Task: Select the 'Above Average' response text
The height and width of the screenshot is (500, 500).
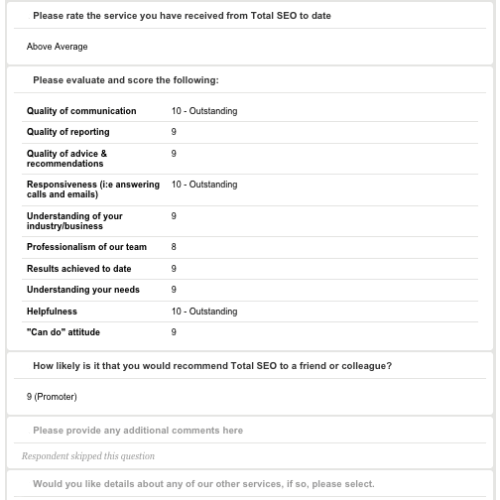Action: (x=57, y=46)
